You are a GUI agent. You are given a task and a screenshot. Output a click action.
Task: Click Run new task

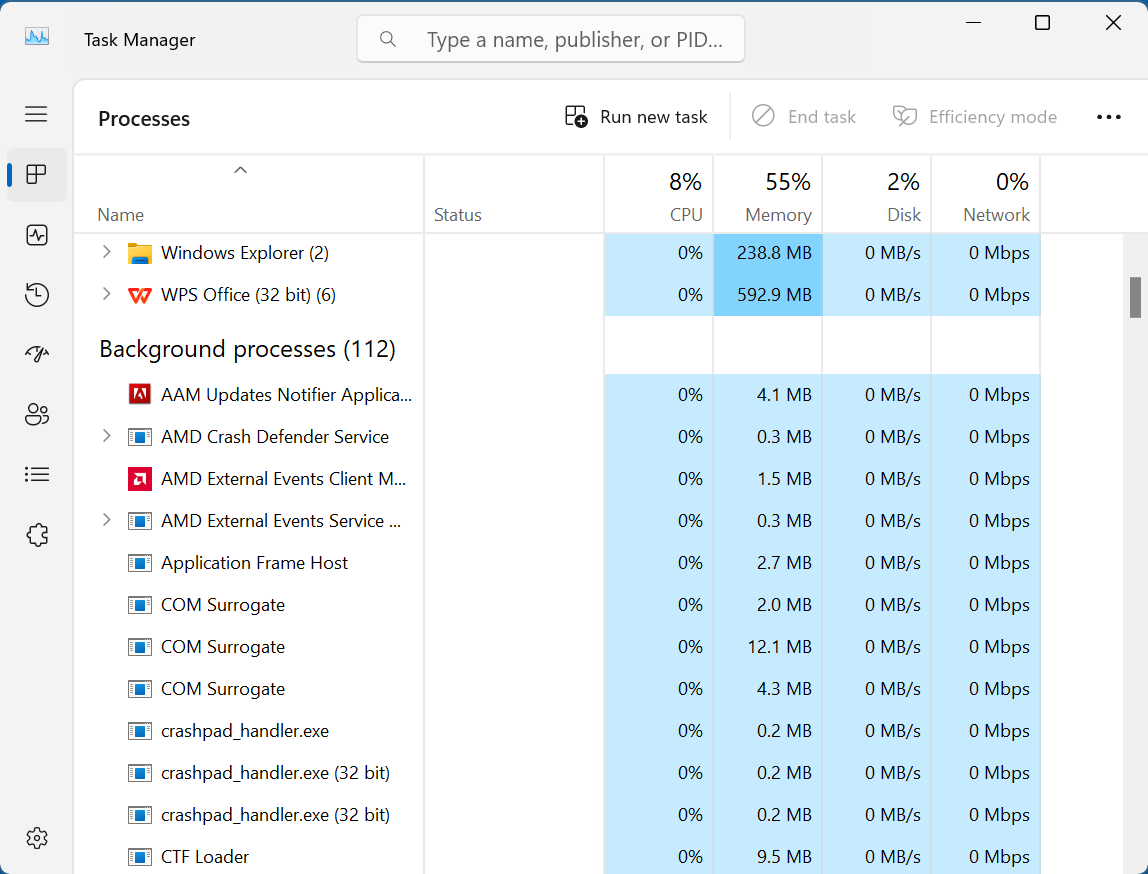tap(635, 116)
